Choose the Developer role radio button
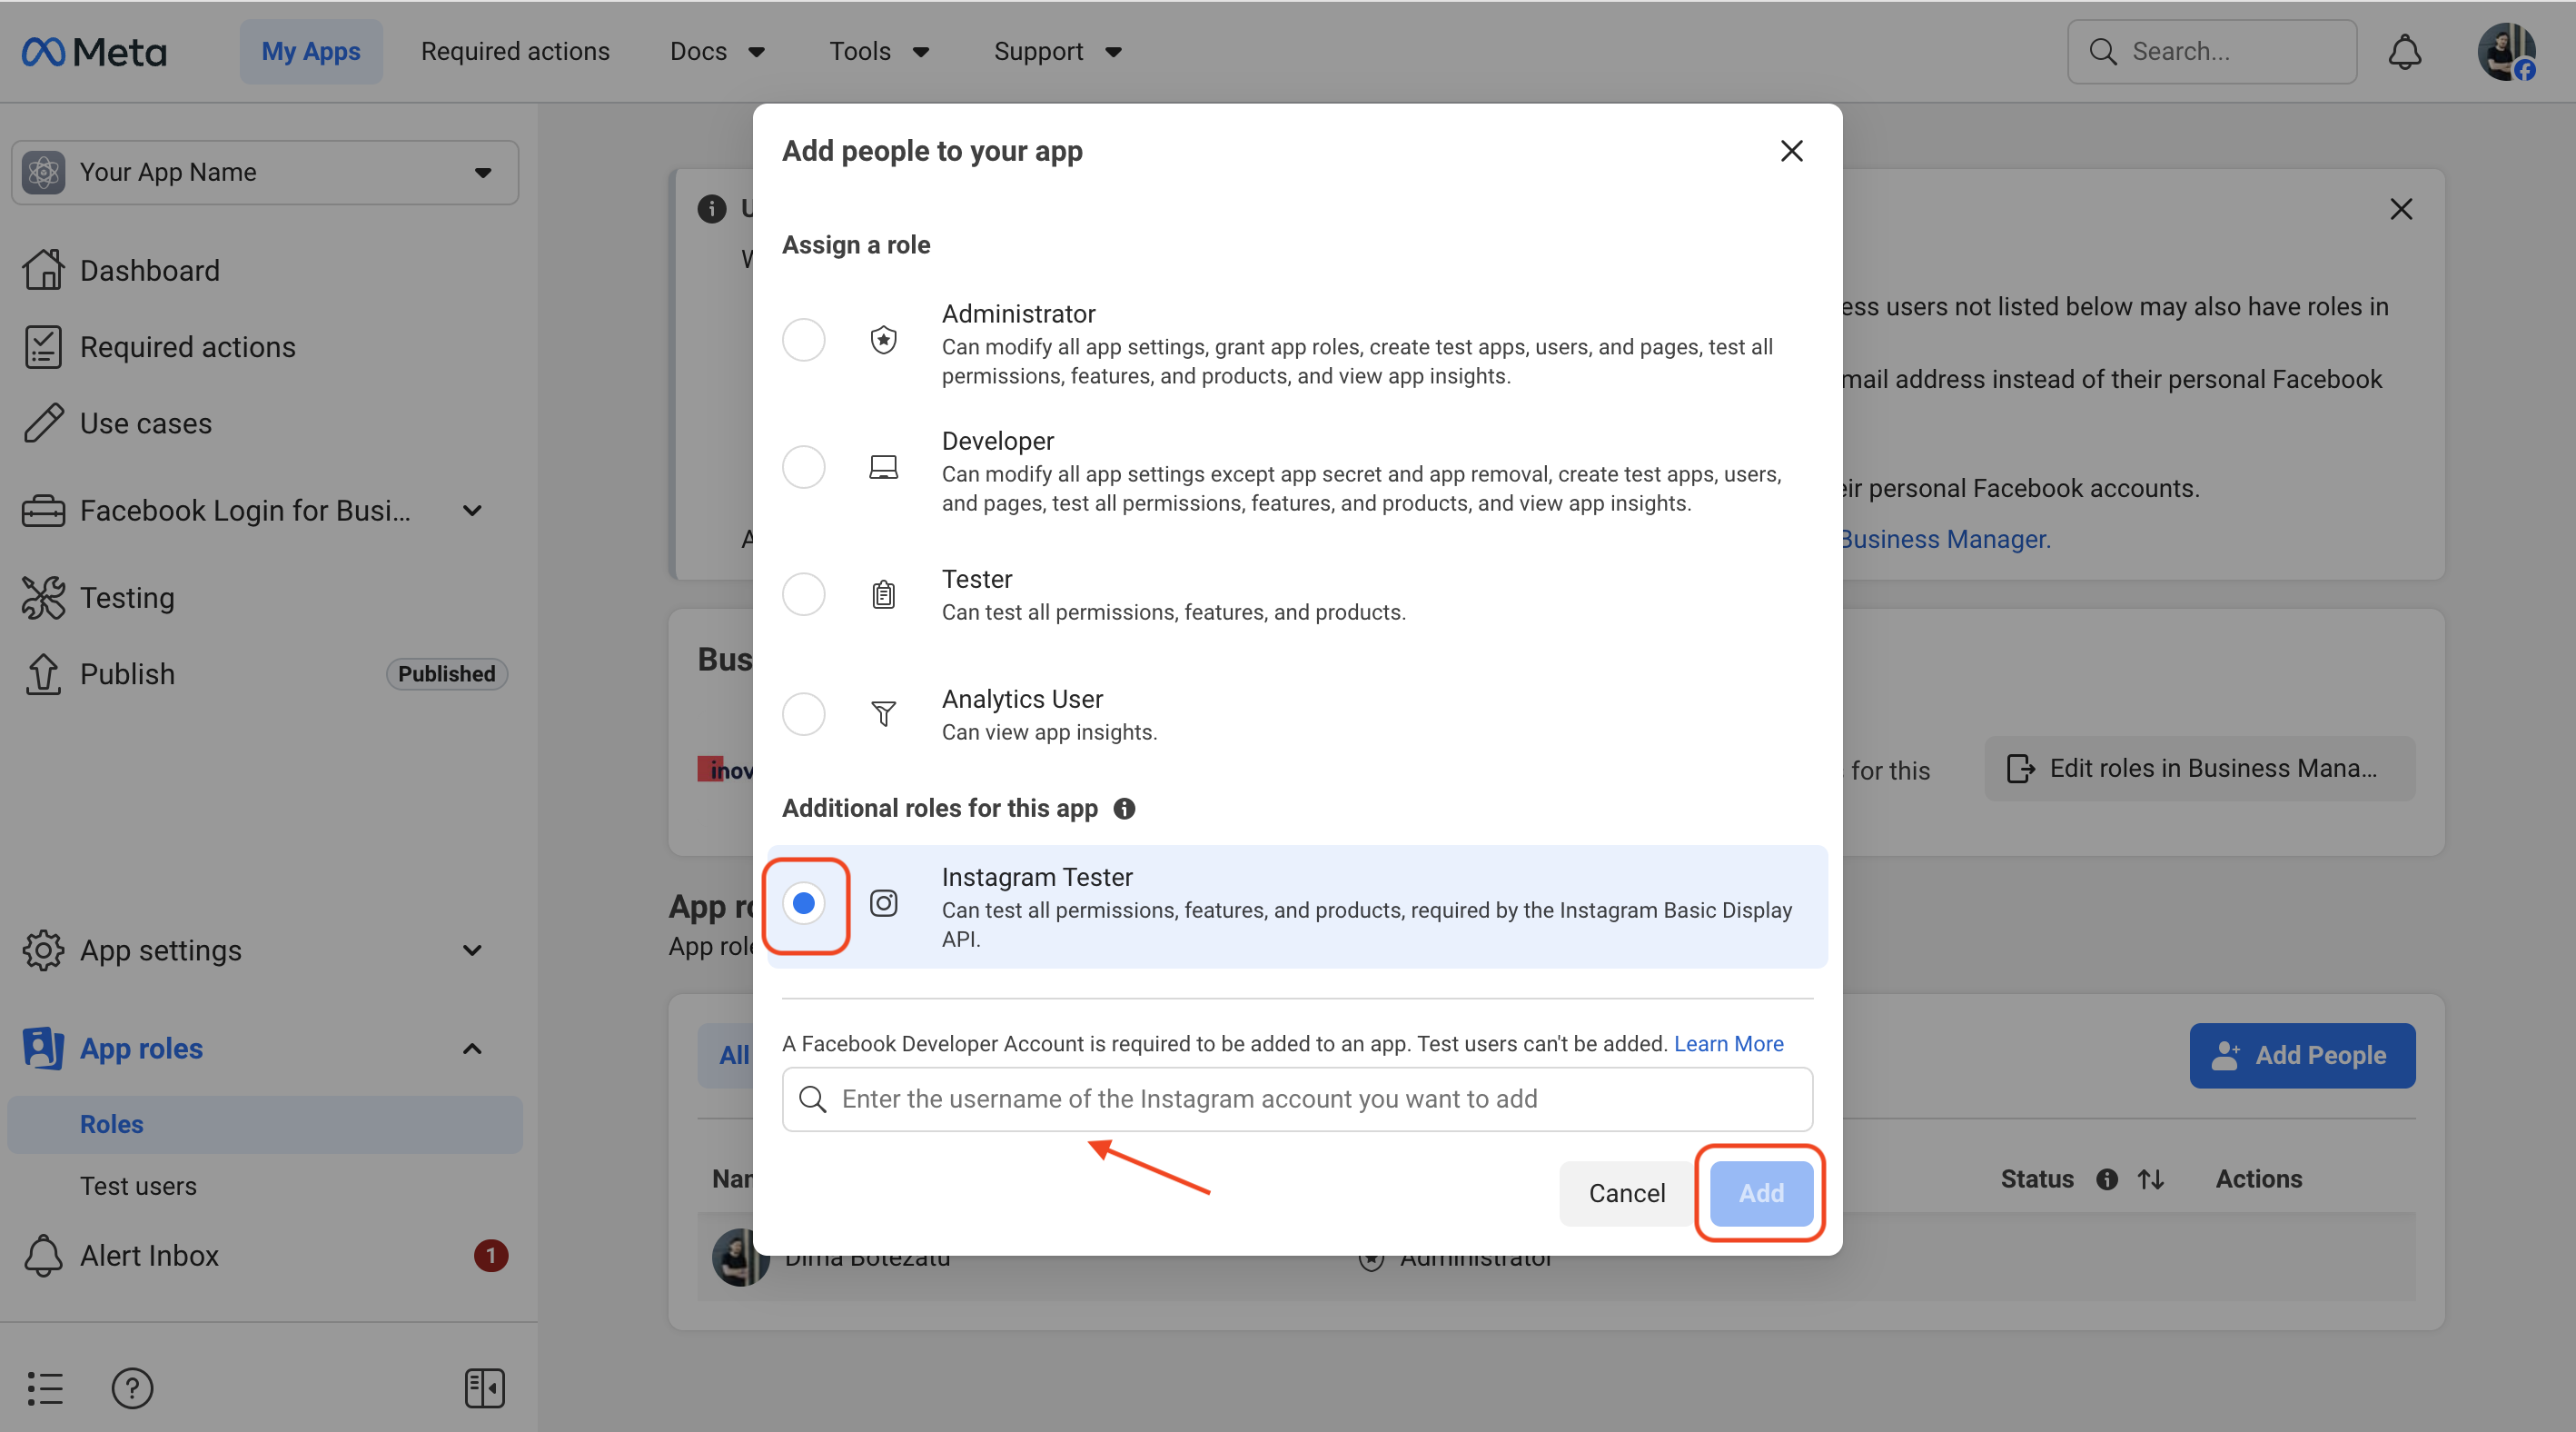 click(x=803, y=467)
